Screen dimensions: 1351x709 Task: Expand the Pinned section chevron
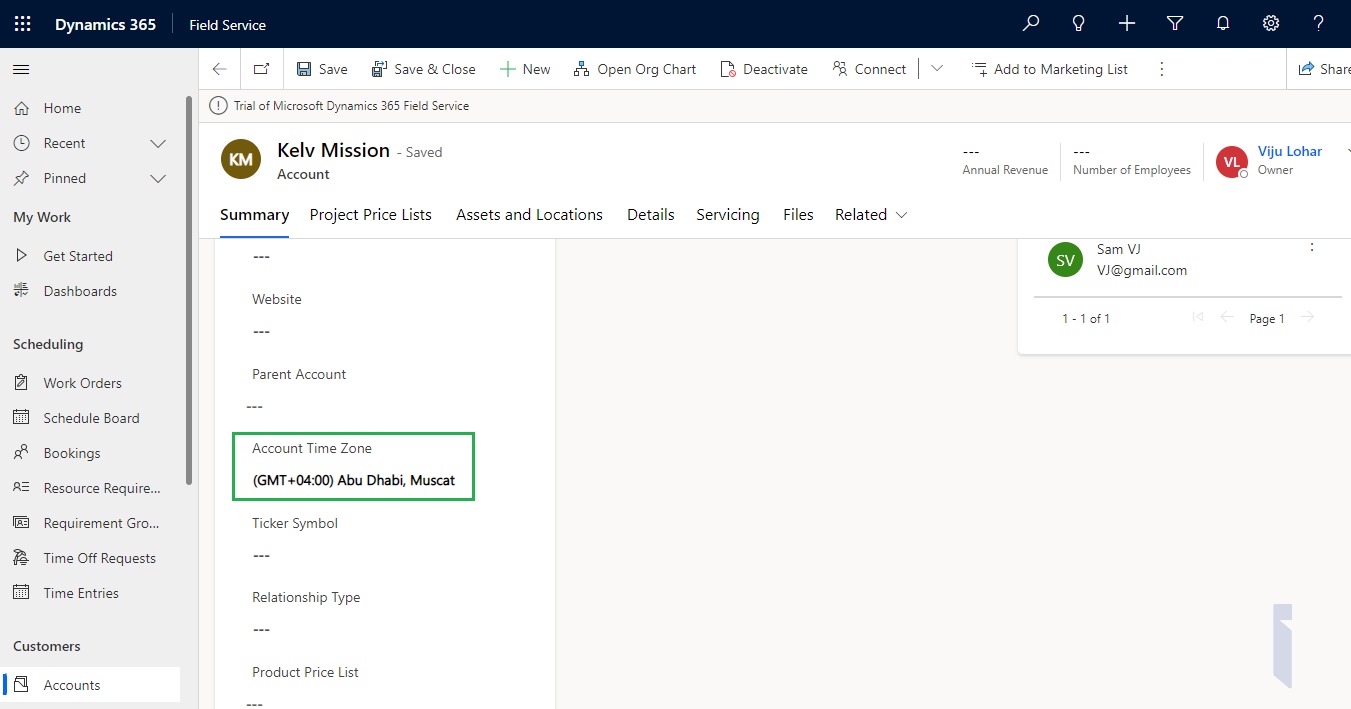(x=158, y=178)
